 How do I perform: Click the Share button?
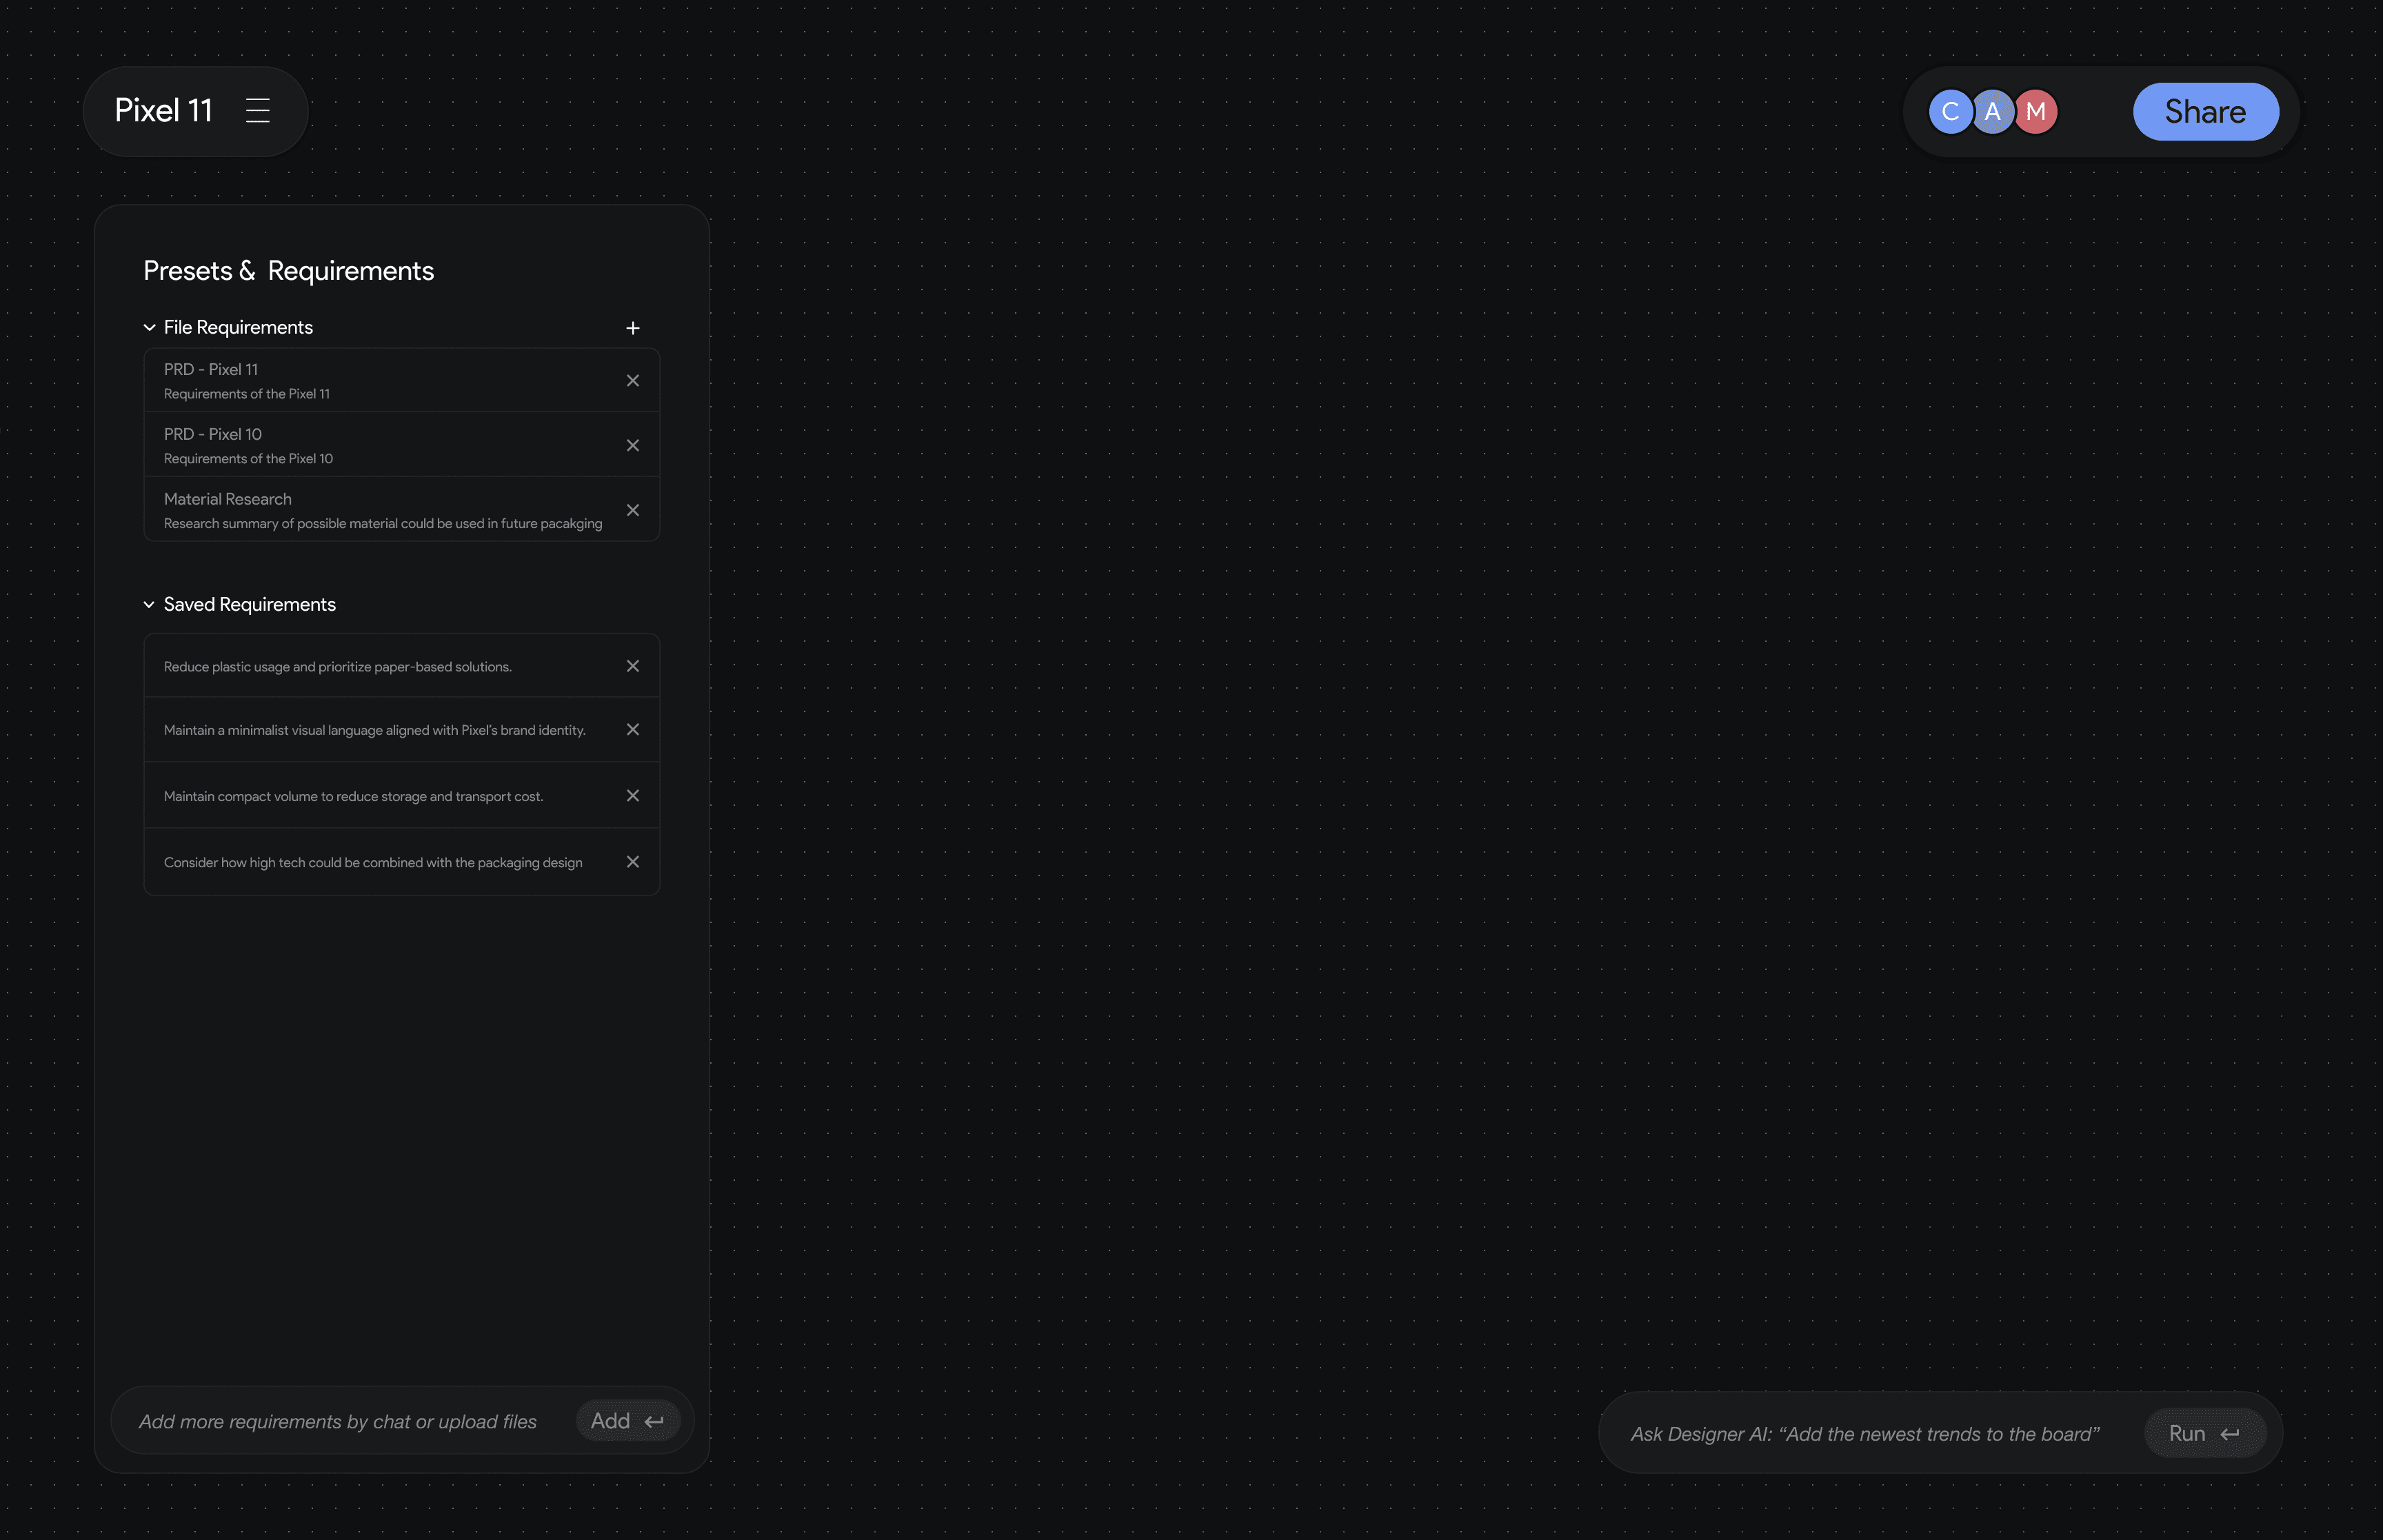2205,112
